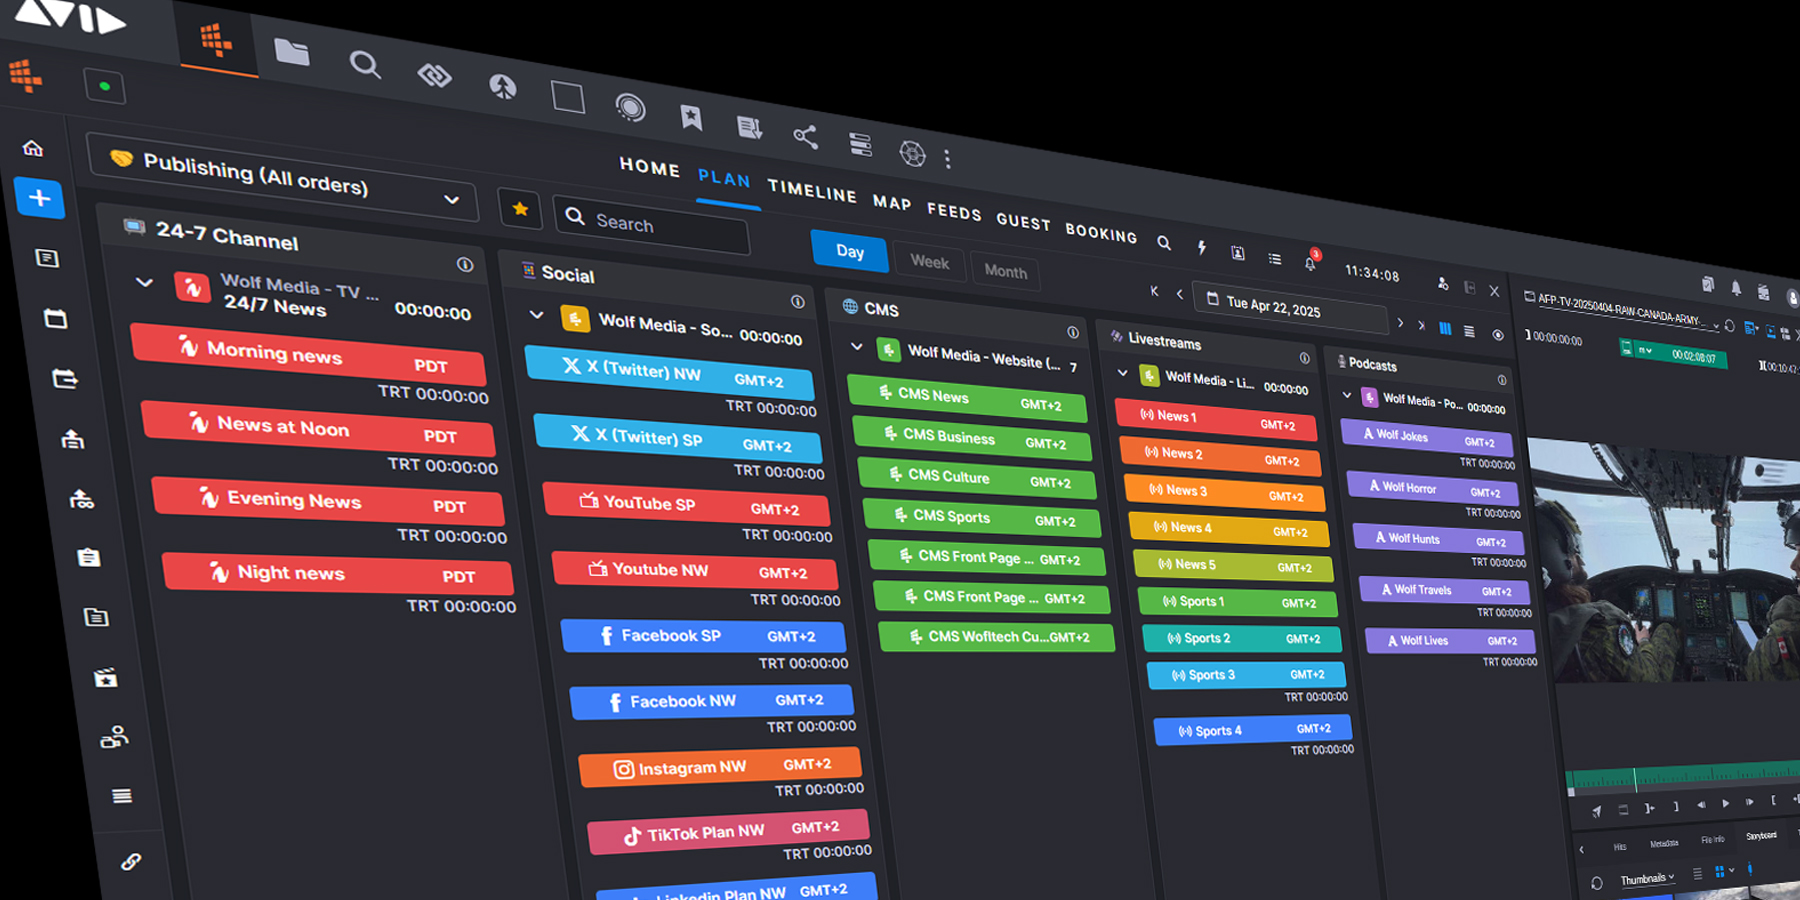Show info for the Podcasts column
This screenshot has width=1800, height=900.
pyautogui.click(x=1502, y=379)
